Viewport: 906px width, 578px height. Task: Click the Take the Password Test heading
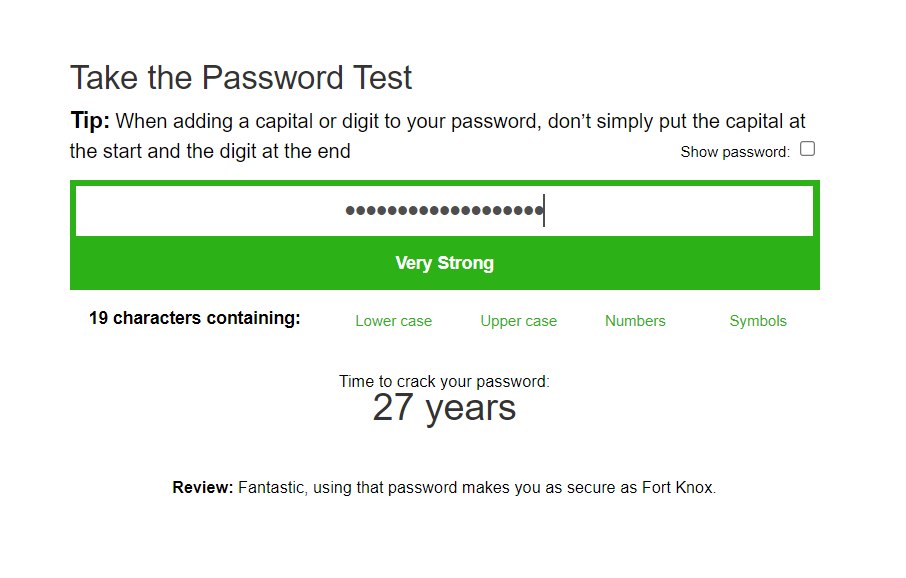241,77
